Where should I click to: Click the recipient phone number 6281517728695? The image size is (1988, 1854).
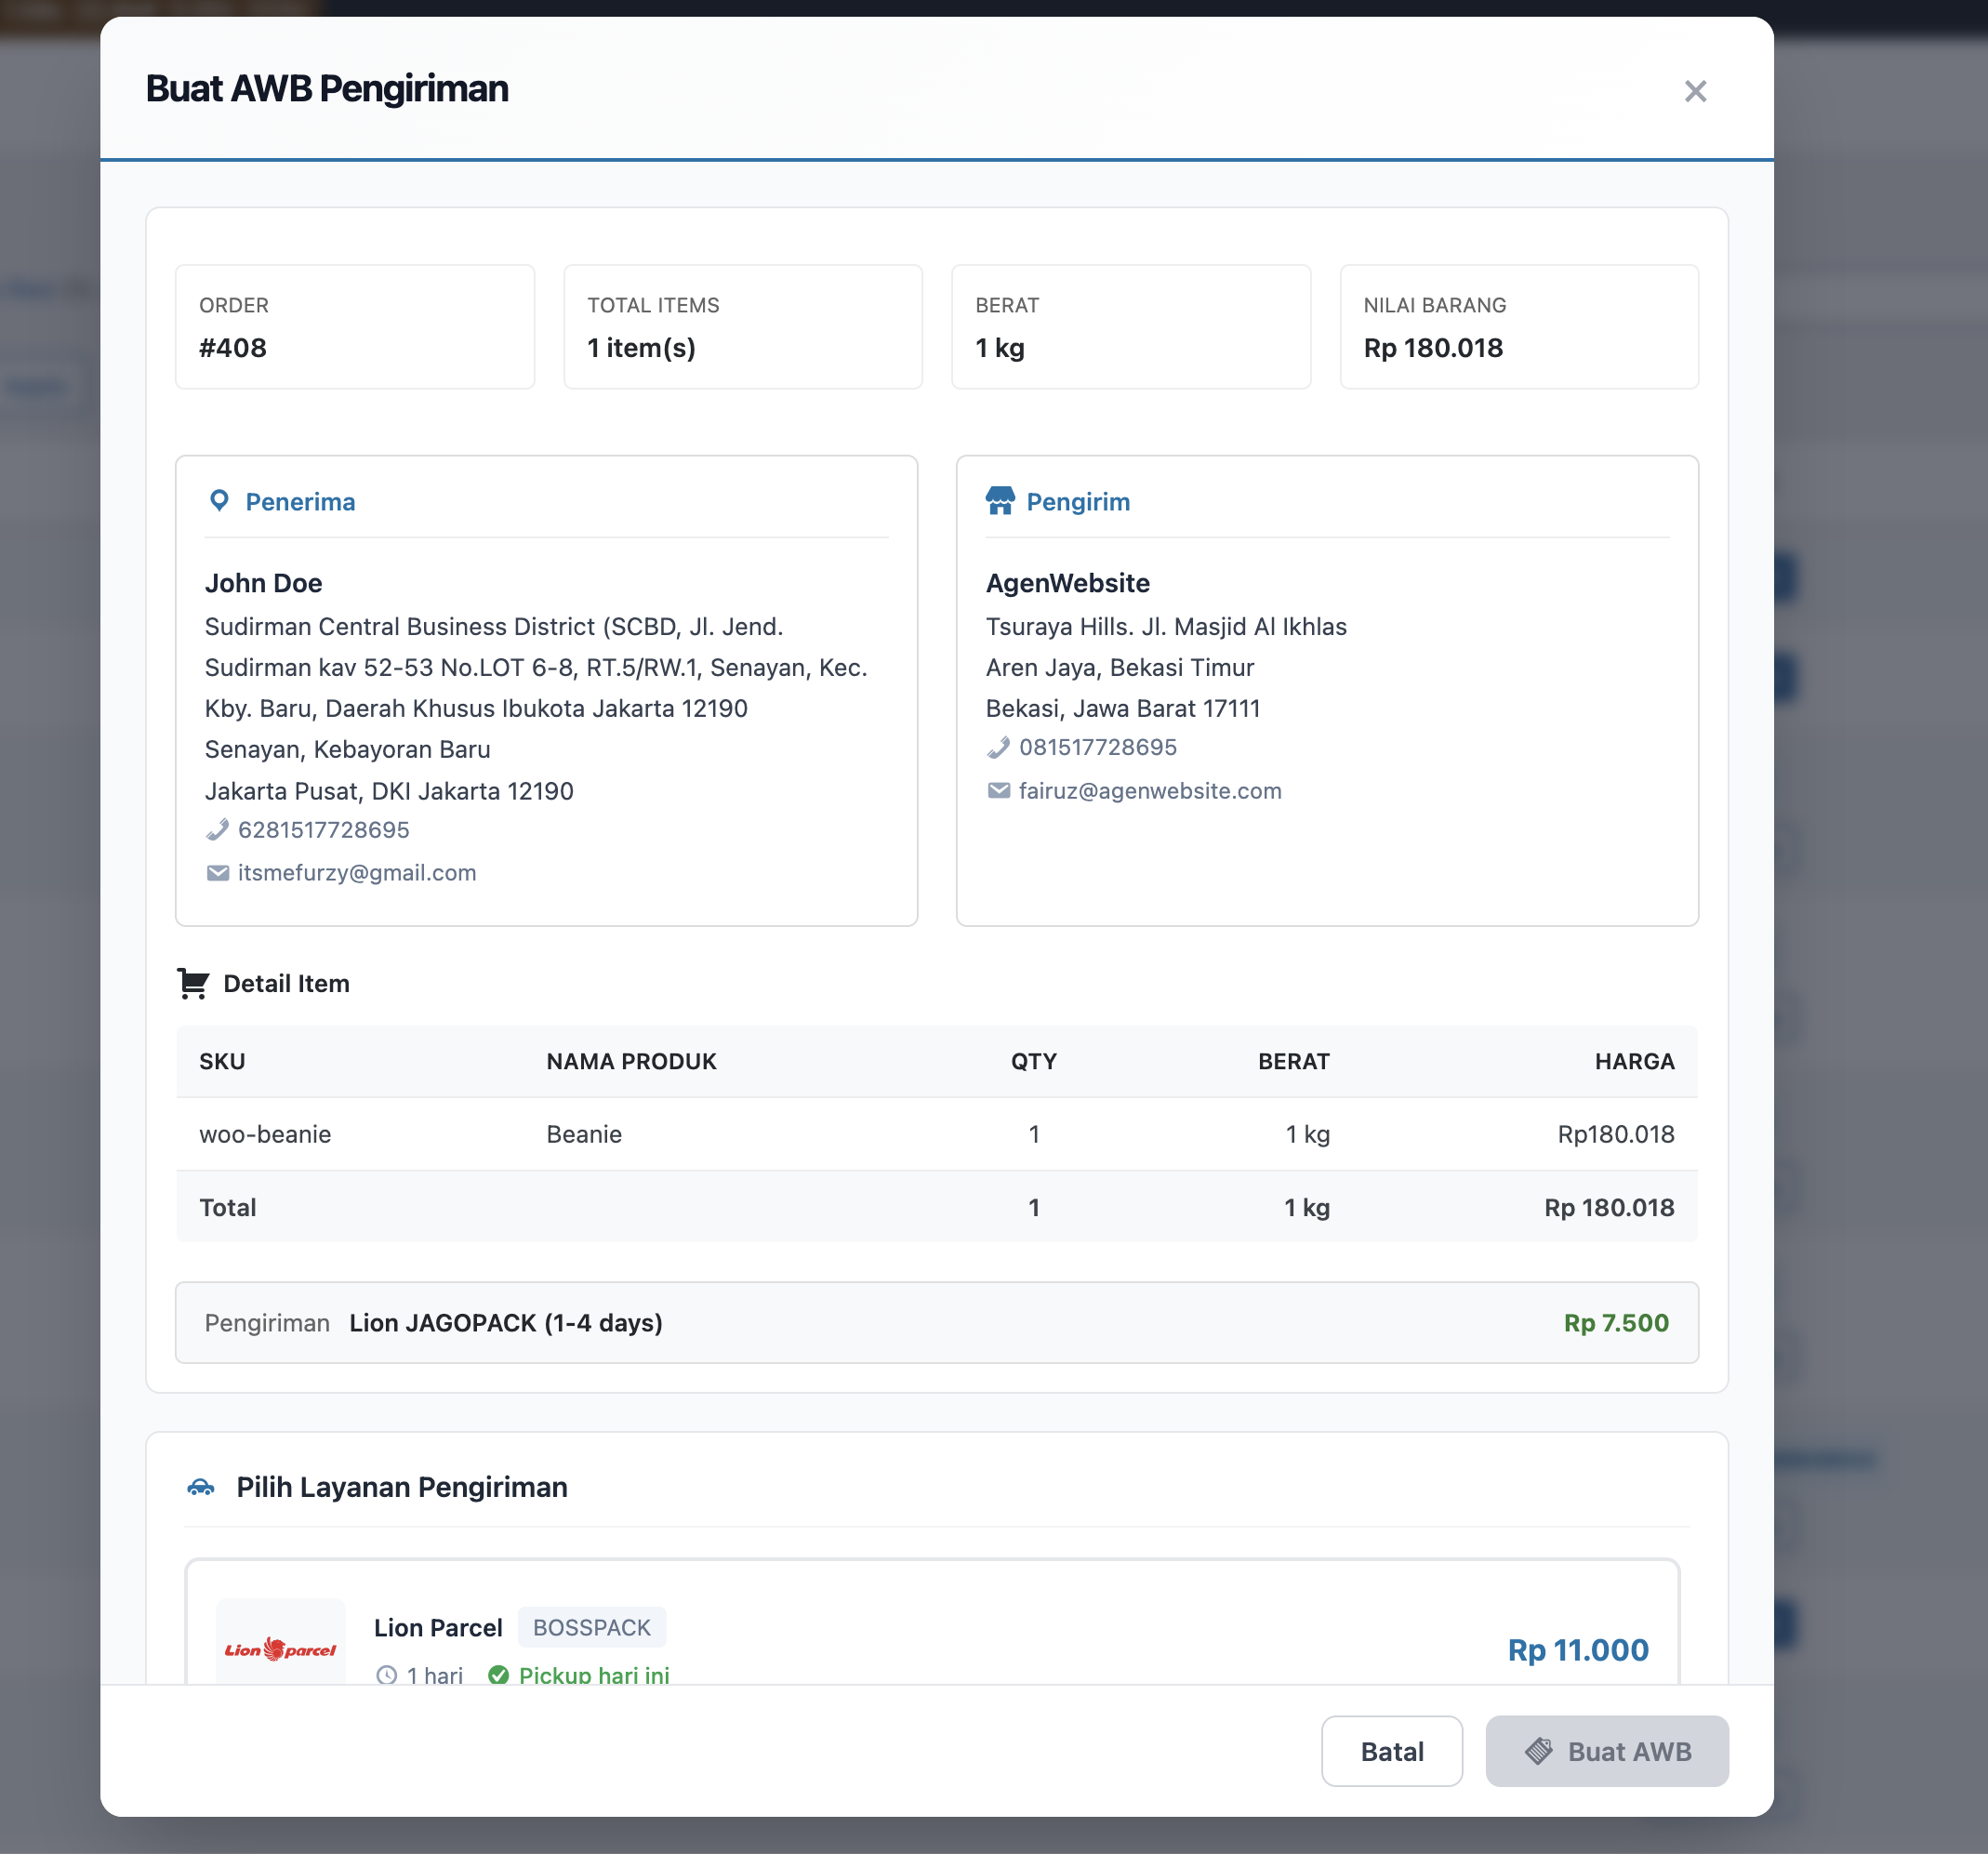[323, 830]
